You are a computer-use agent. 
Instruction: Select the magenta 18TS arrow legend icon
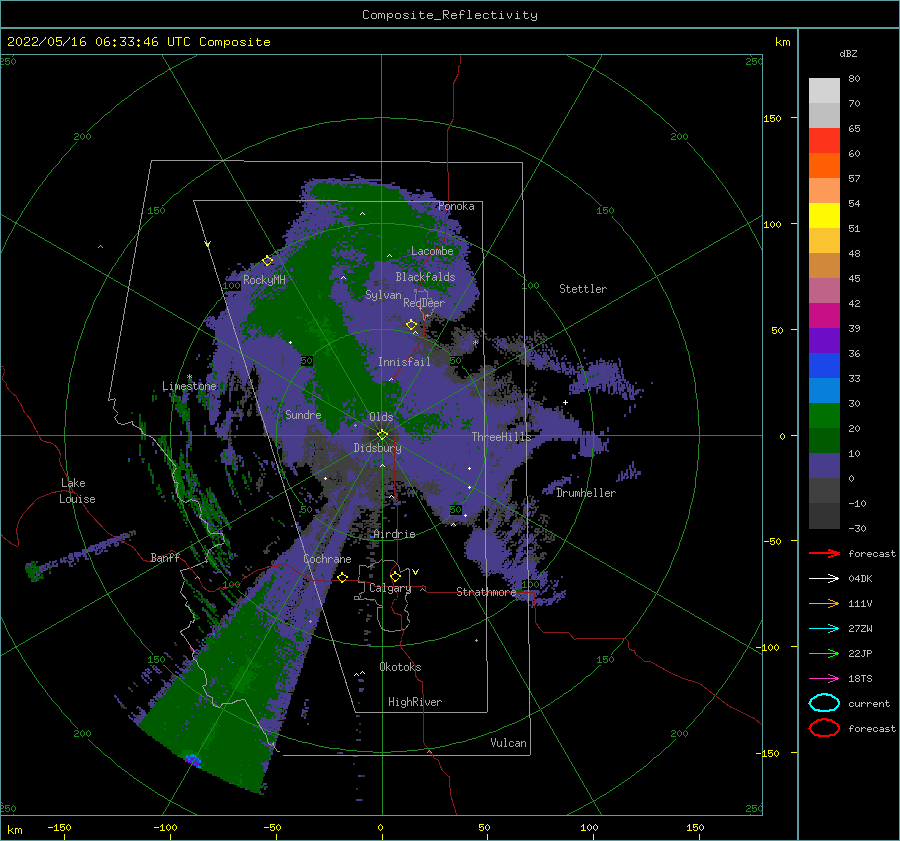[x=824, y=679]
